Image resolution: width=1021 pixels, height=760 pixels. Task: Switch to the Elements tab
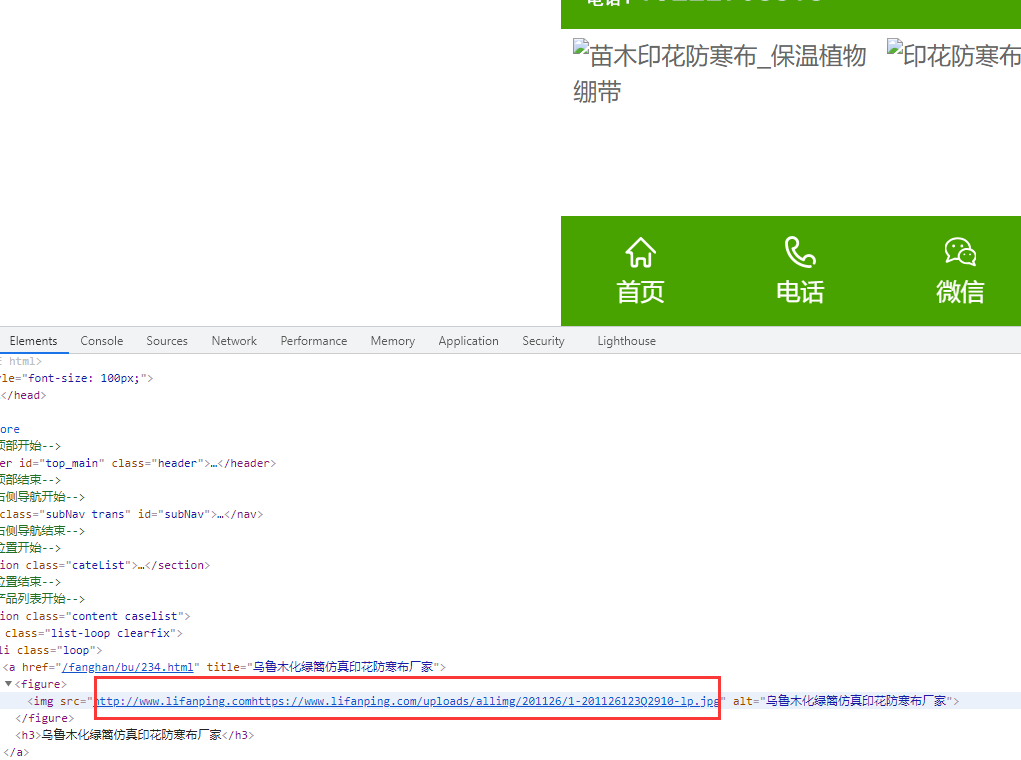pos(33,341)
